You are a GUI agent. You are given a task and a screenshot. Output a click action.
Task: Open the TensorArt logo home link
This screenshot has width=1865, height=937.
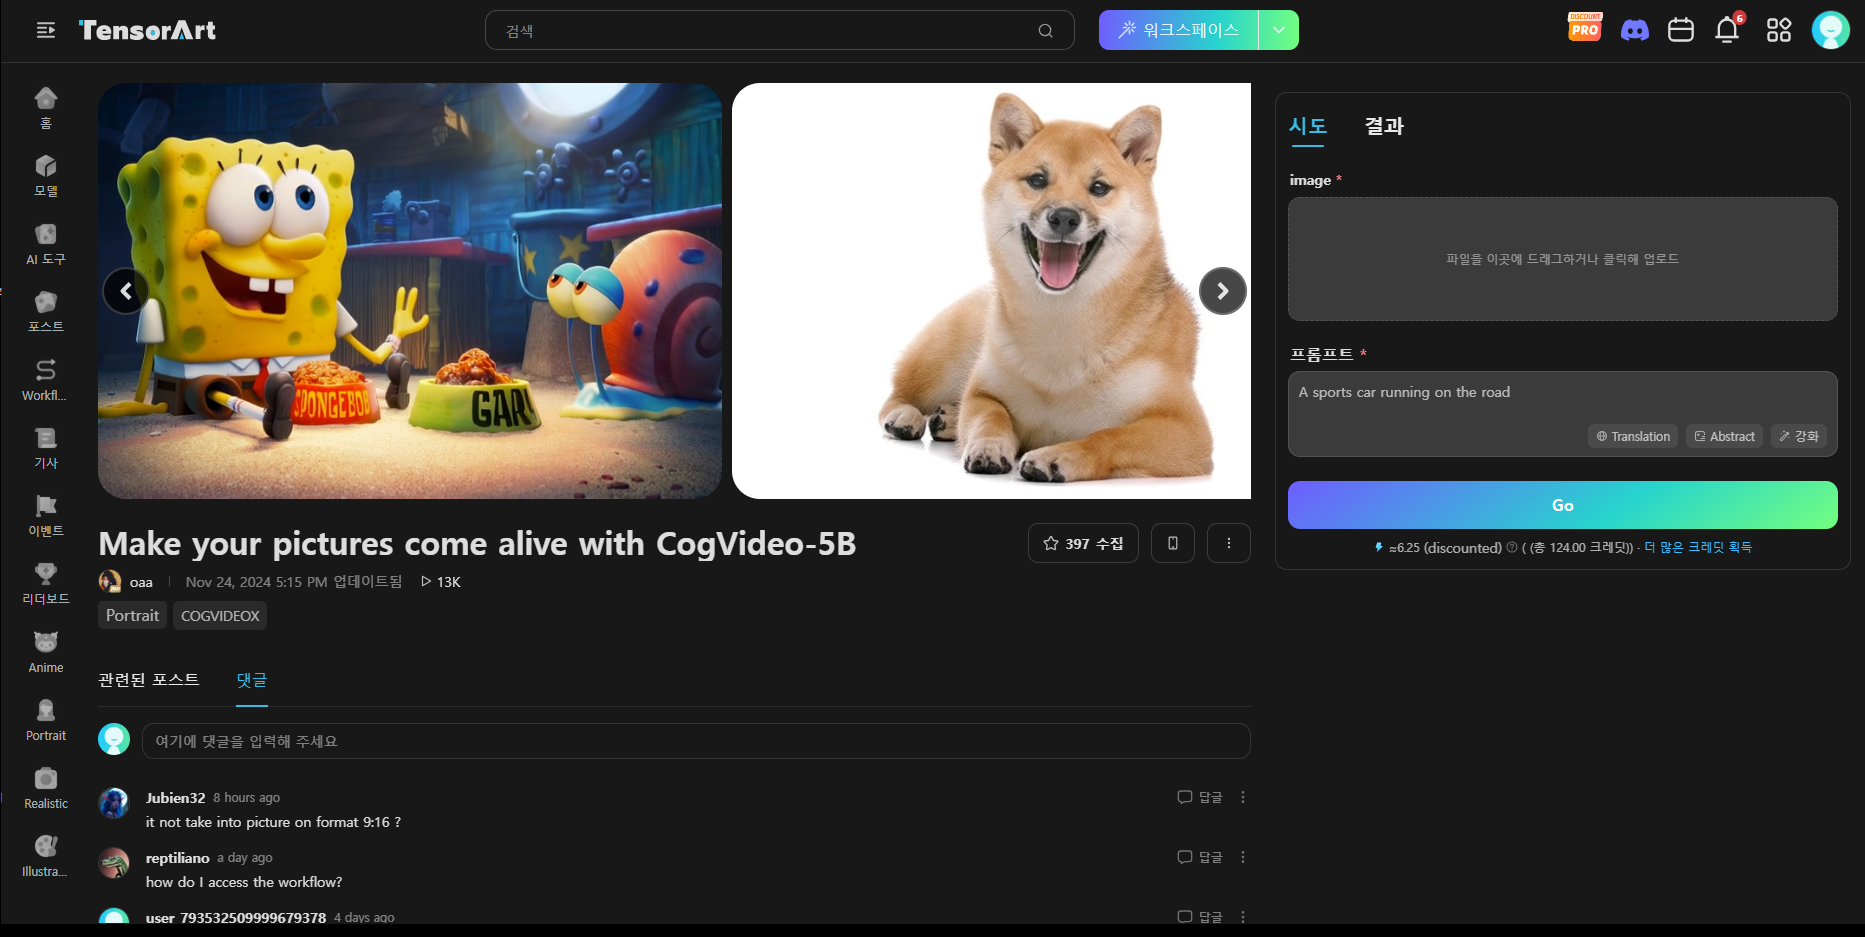point(147,30)
